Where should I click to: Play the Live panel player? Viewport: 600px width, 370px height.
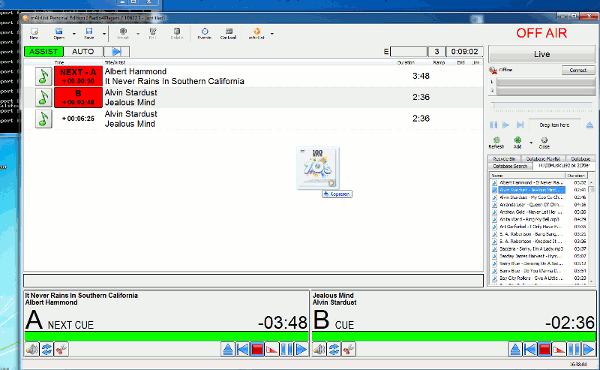(x=506, y=125)
